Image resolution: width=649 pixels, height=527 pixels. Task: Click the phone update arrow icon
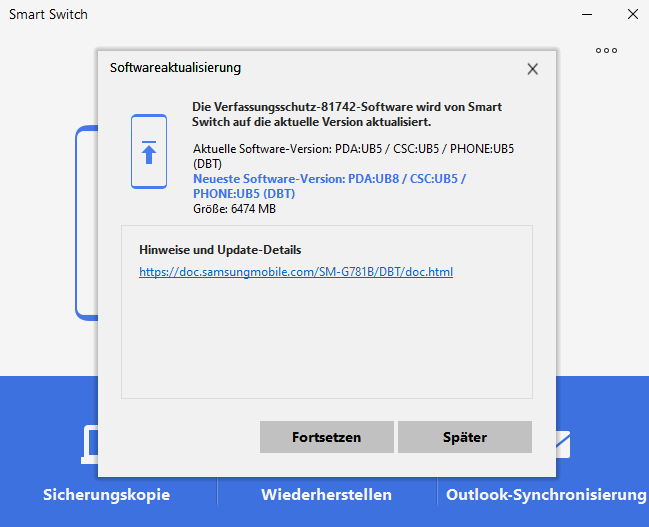tap(149, 152)
